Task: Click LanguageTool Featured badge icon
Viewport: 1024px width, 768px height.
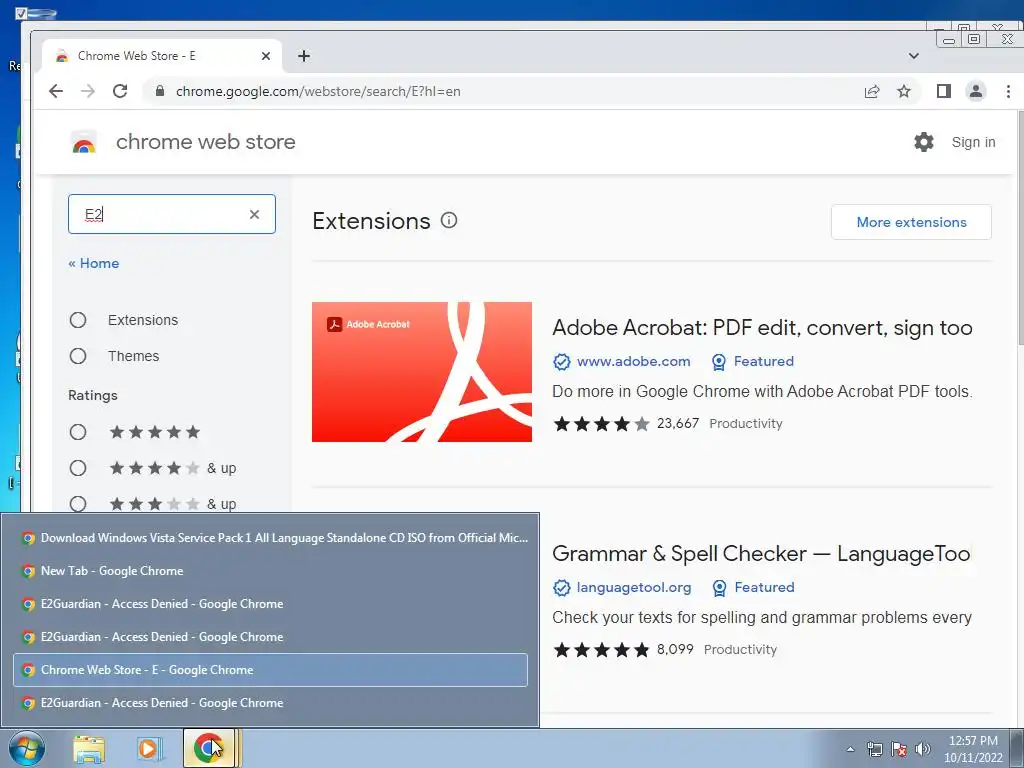Action: pyautogui.click(x=719, y=588)
